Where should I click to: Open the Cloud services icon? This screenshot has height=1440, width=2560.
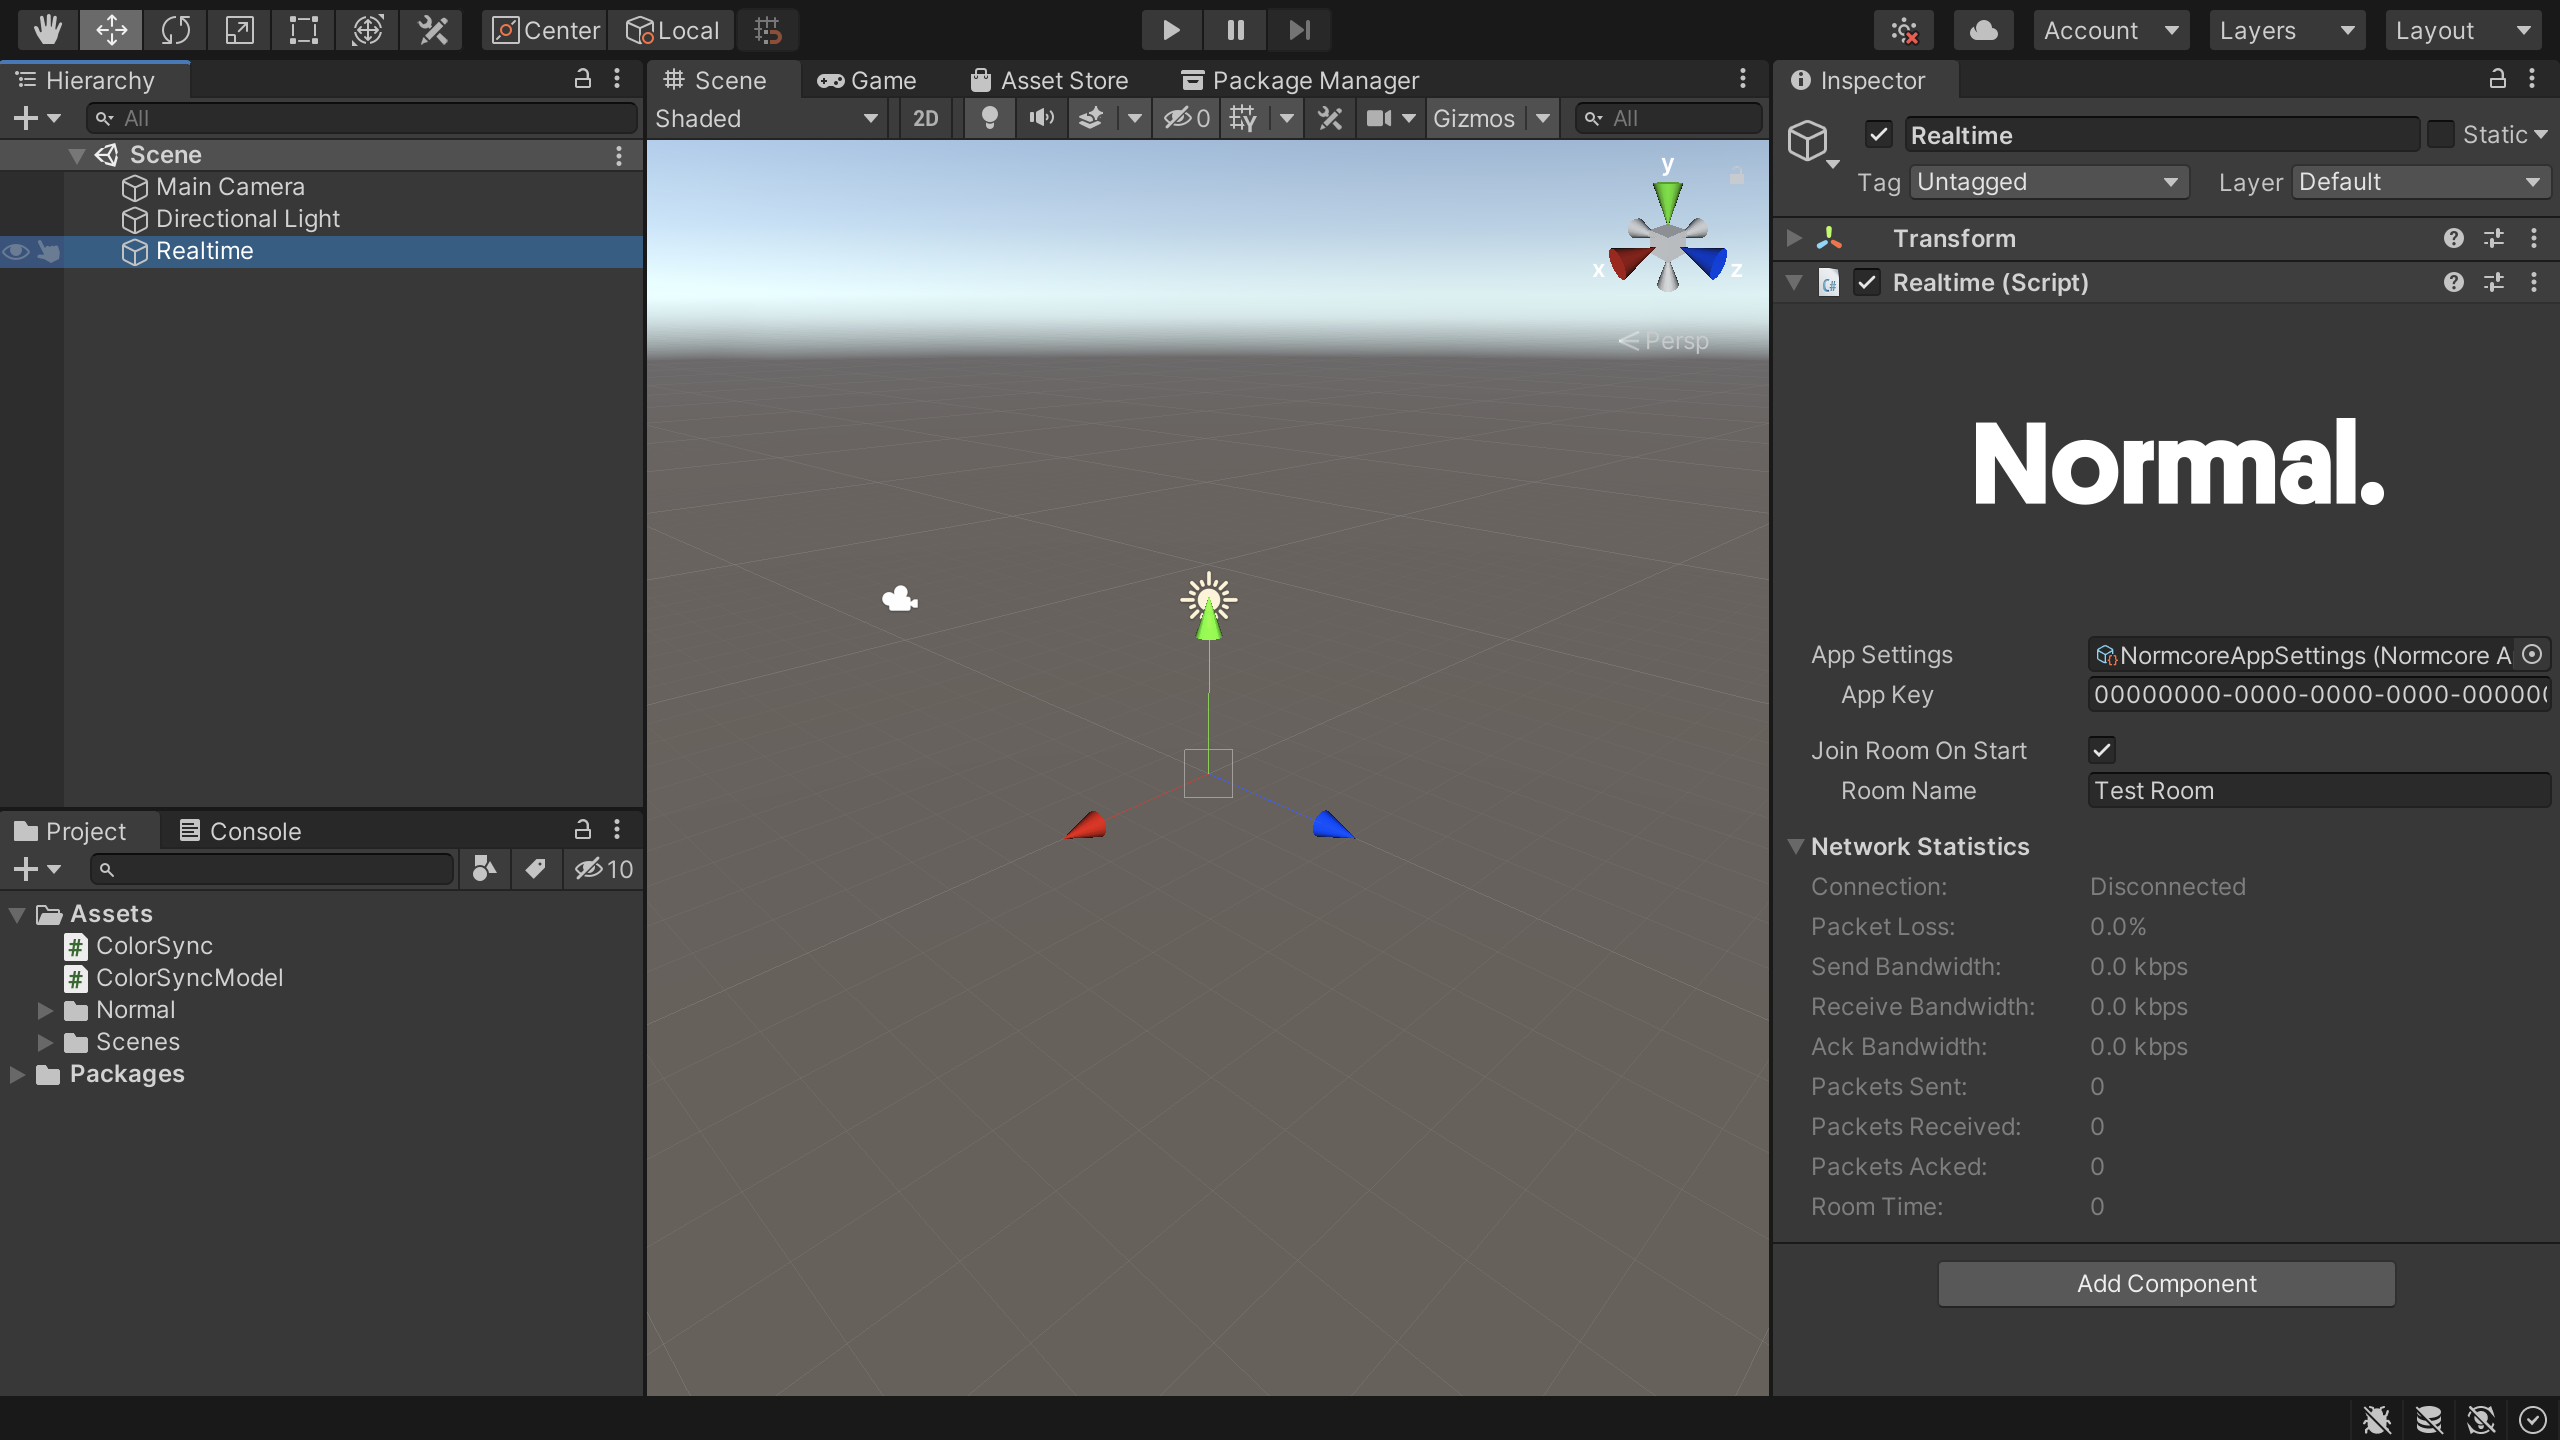1983,30
